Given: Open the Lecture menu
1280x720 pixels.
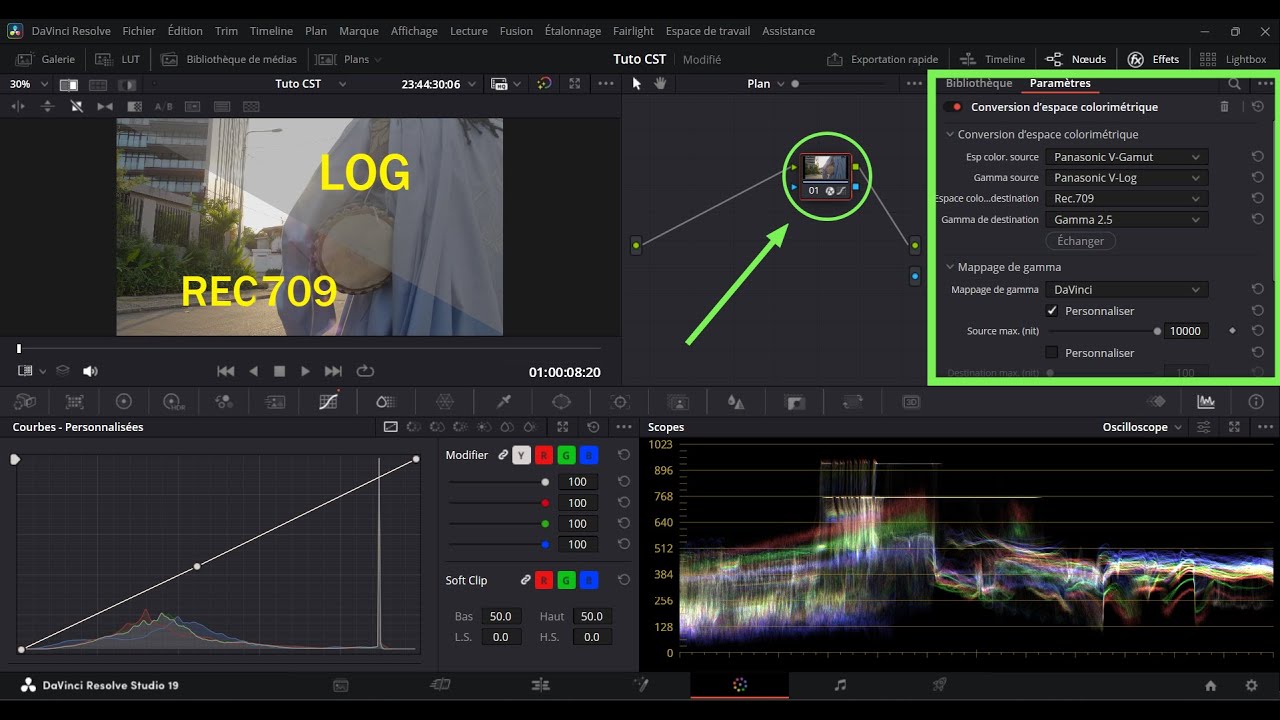Looking at the screenshot, I should [469, 31].
